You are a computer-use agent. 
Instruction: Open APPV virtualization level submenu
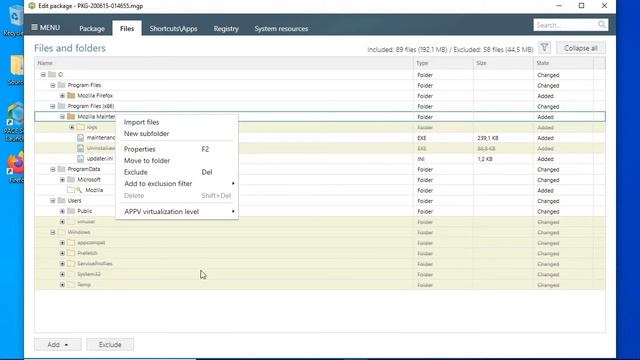pyautogui.click(x=177, y=211)
